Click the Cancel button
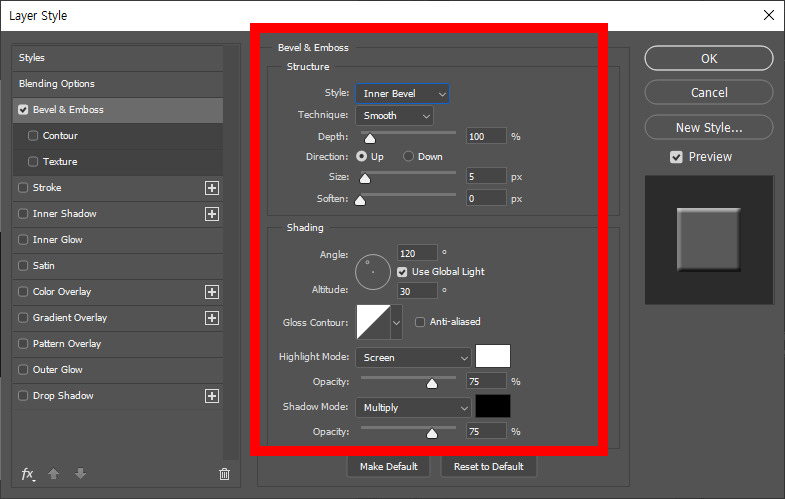The height and width of the screenshot is (499, 785). coord(709,93)
